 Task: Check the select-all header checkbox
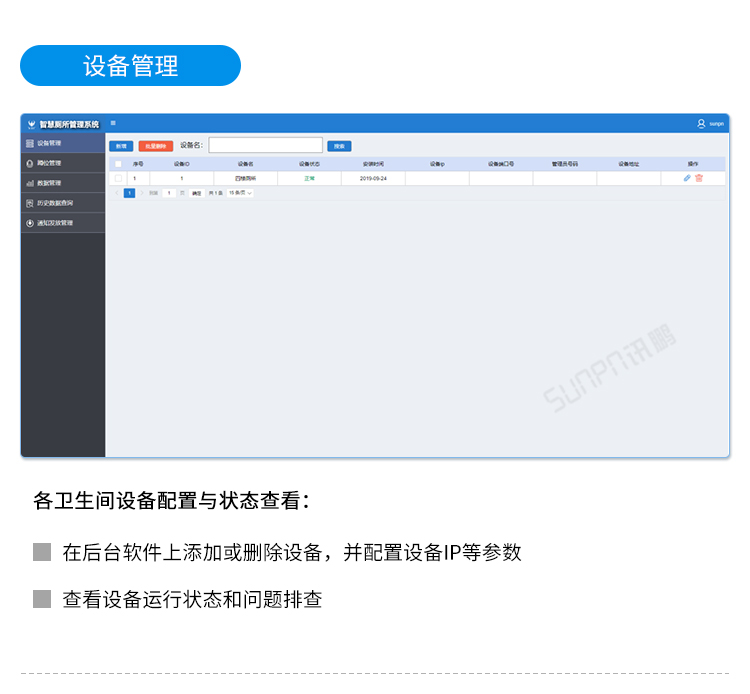(118, 164)
